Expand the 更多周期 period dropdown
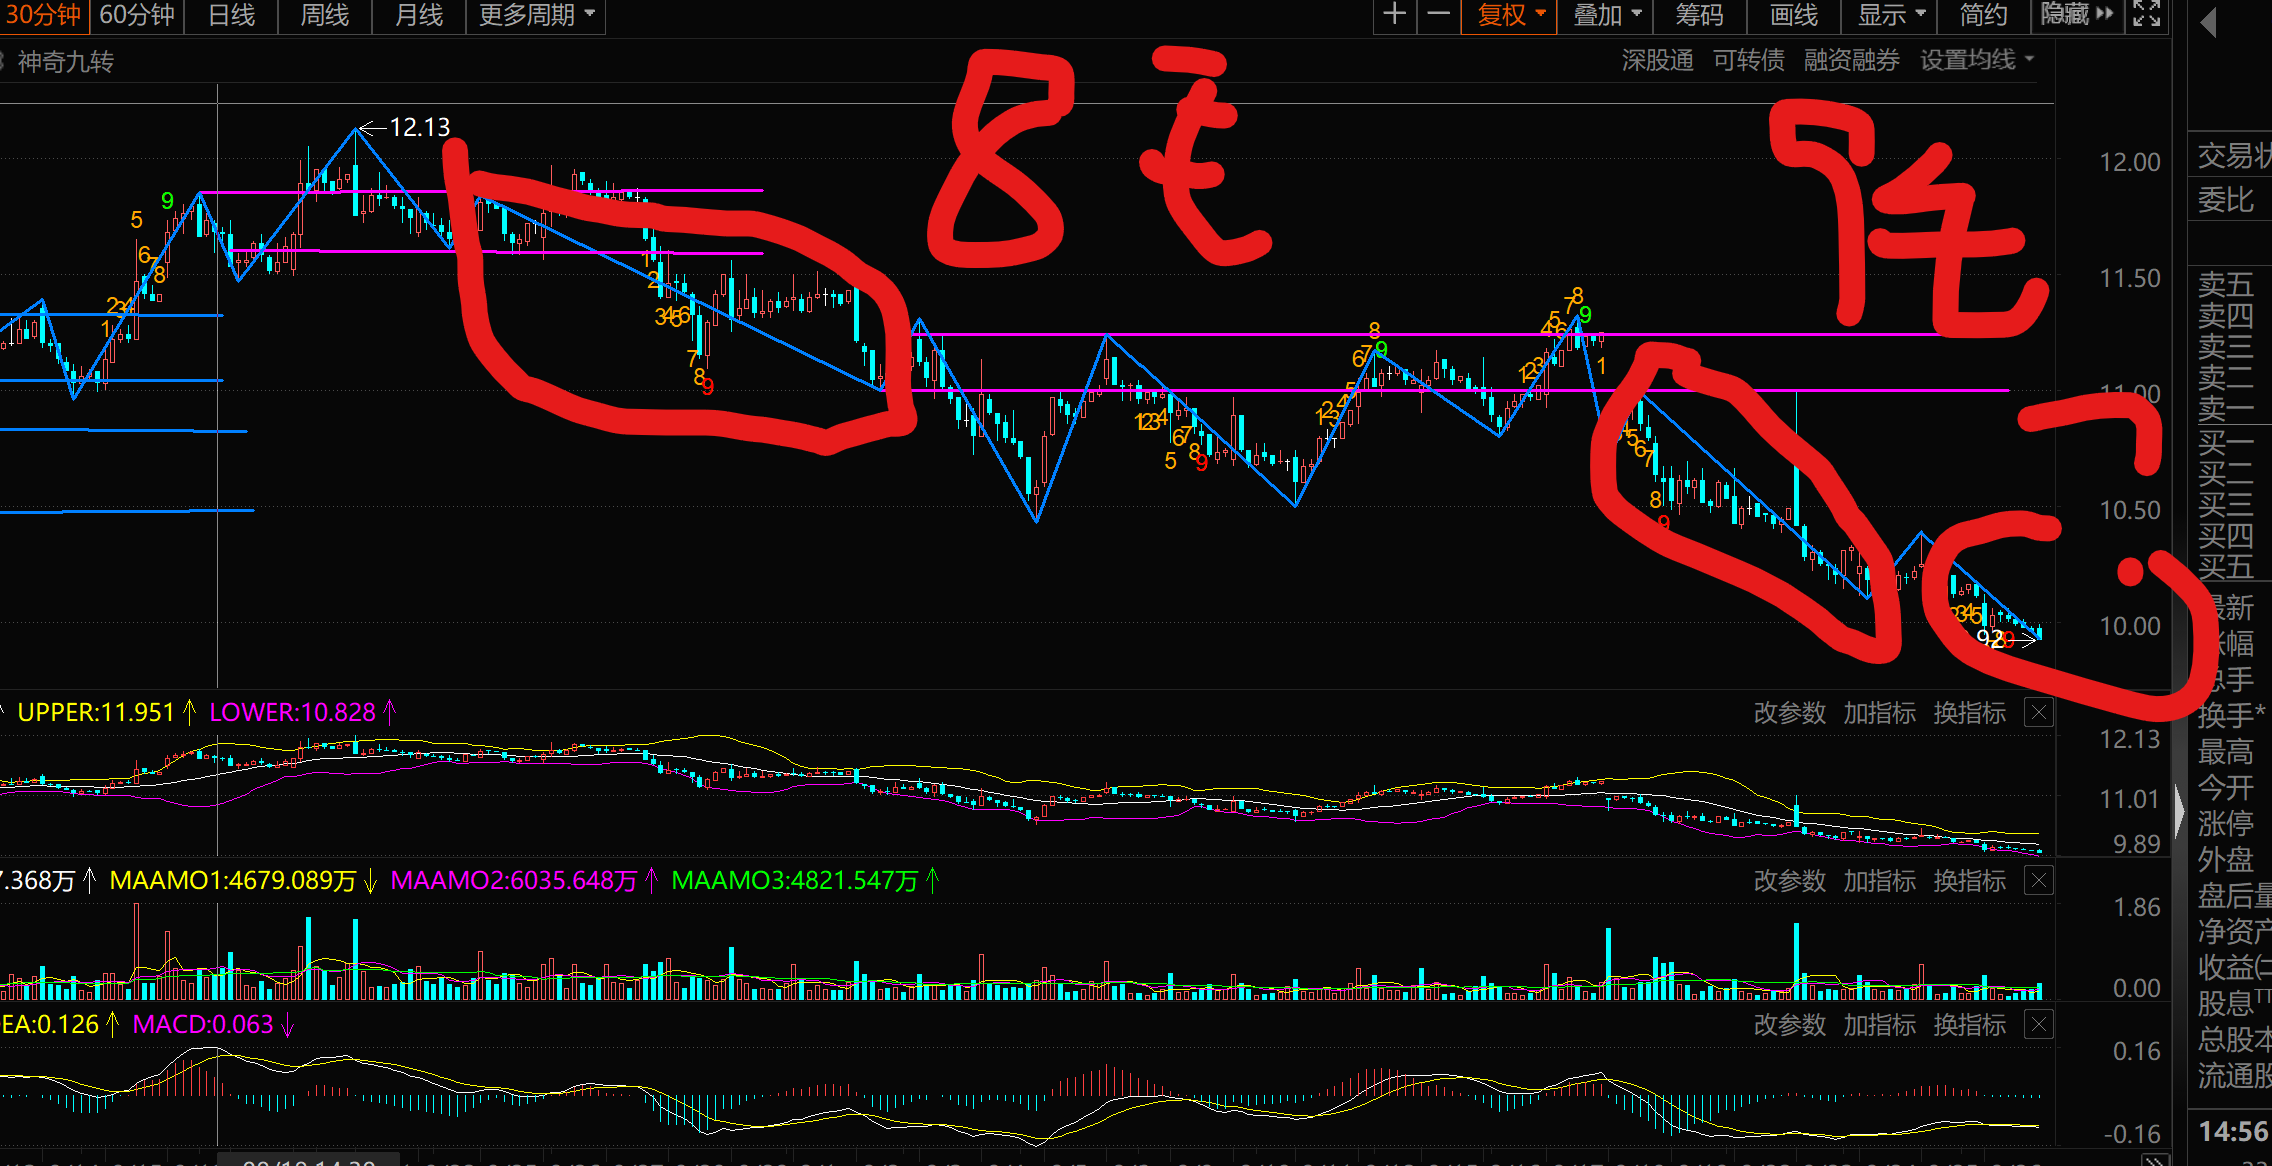 (536, 15)
